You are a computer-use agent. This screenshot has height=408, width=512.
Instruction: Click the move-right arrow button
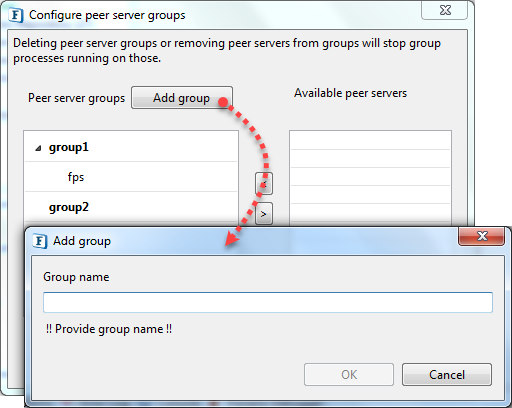(264, 214)
